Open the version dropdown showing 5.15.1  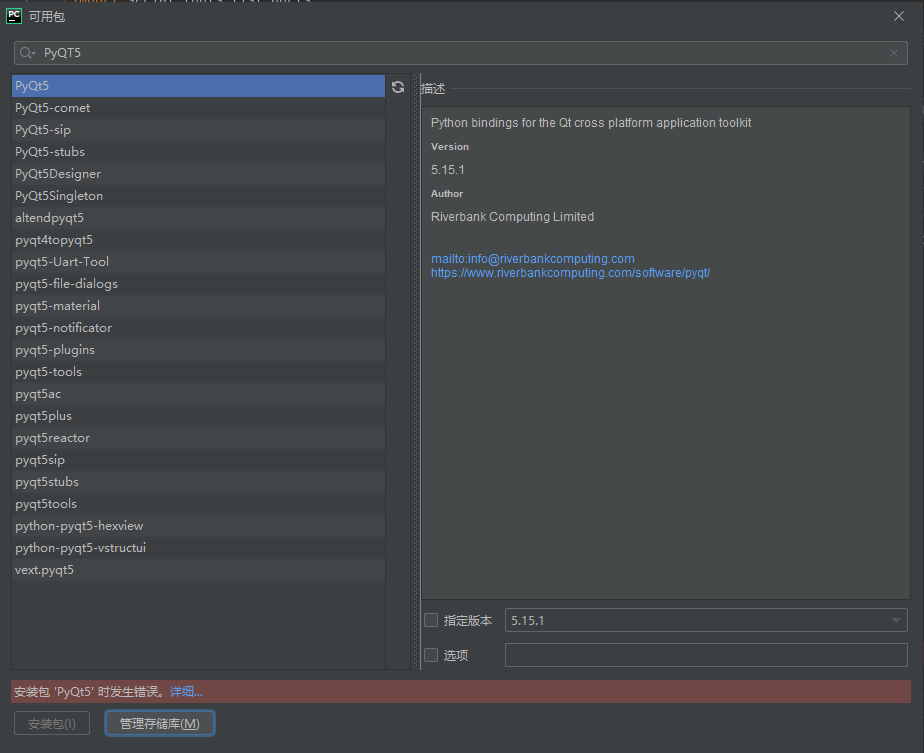point(897,620)
